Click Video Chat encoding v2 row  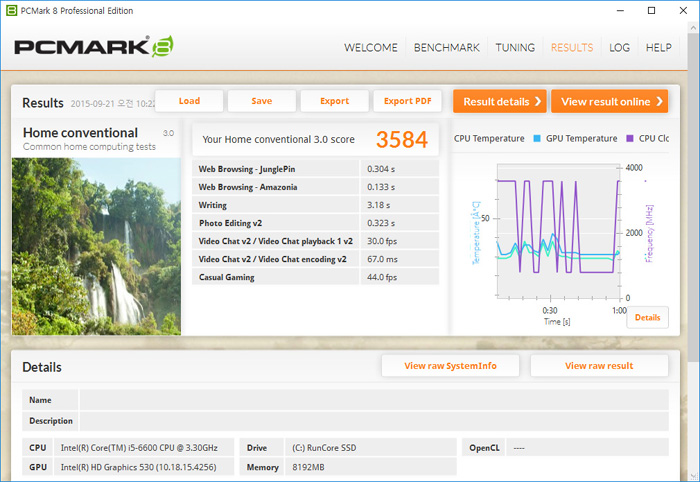pos(316,259)
